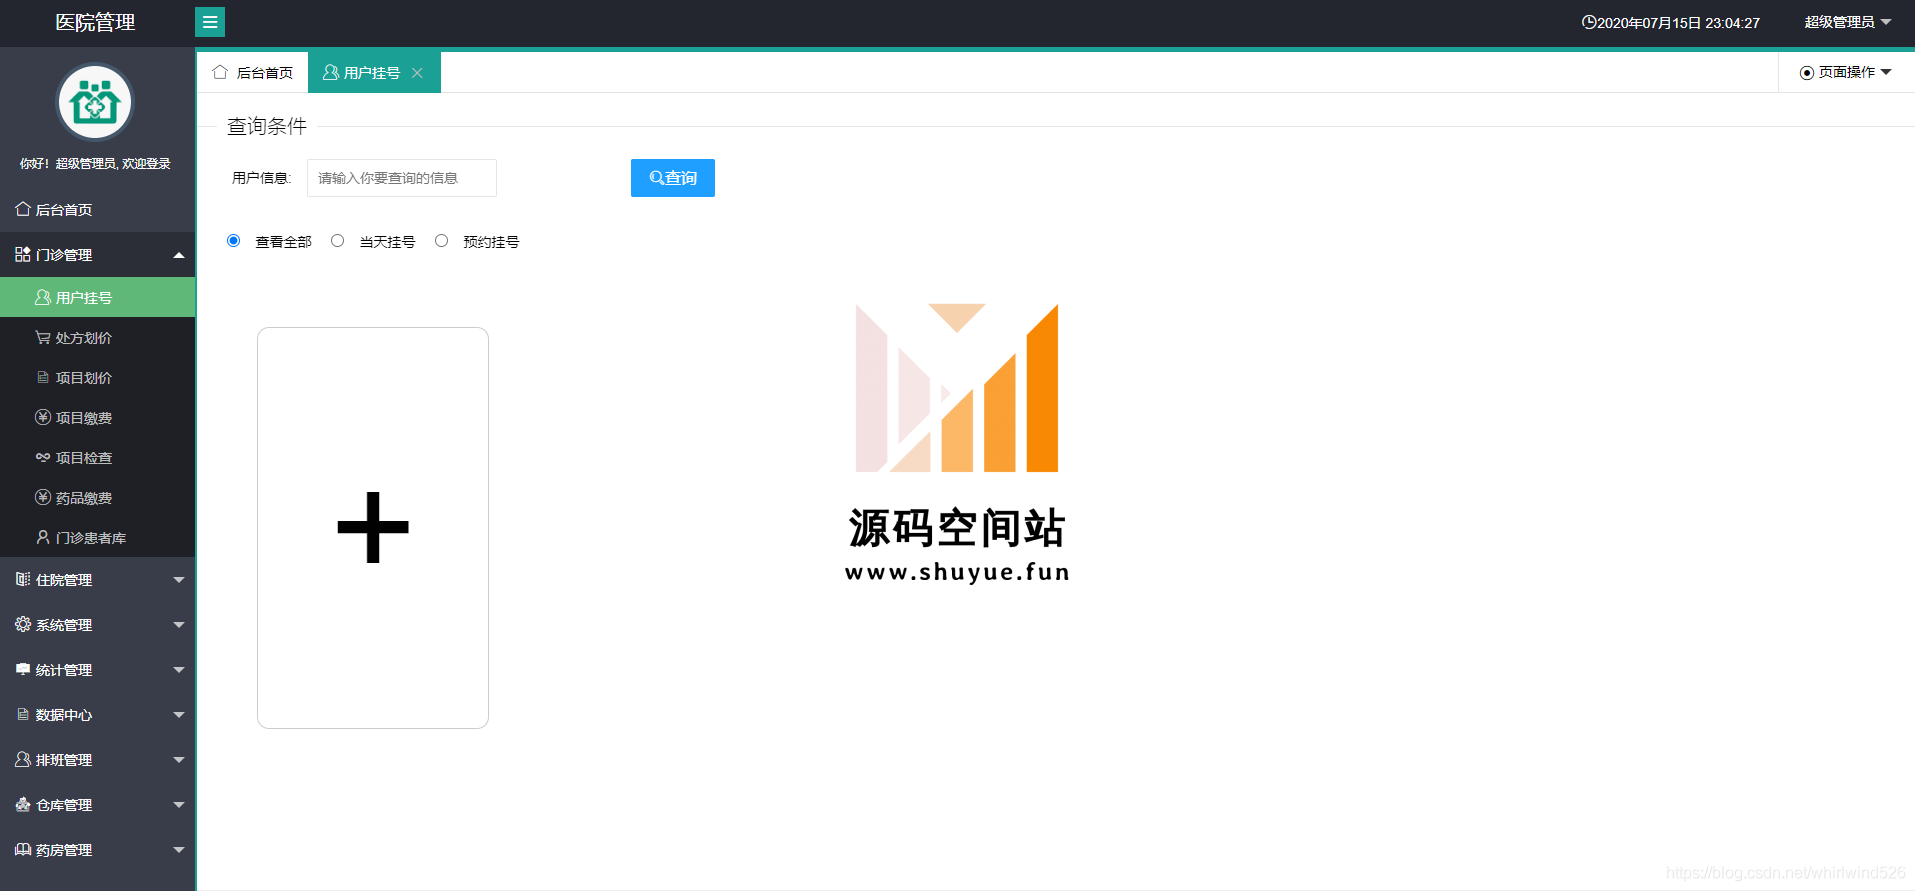Expand the 药房管理 menu arrow

[x=179, y=850]
